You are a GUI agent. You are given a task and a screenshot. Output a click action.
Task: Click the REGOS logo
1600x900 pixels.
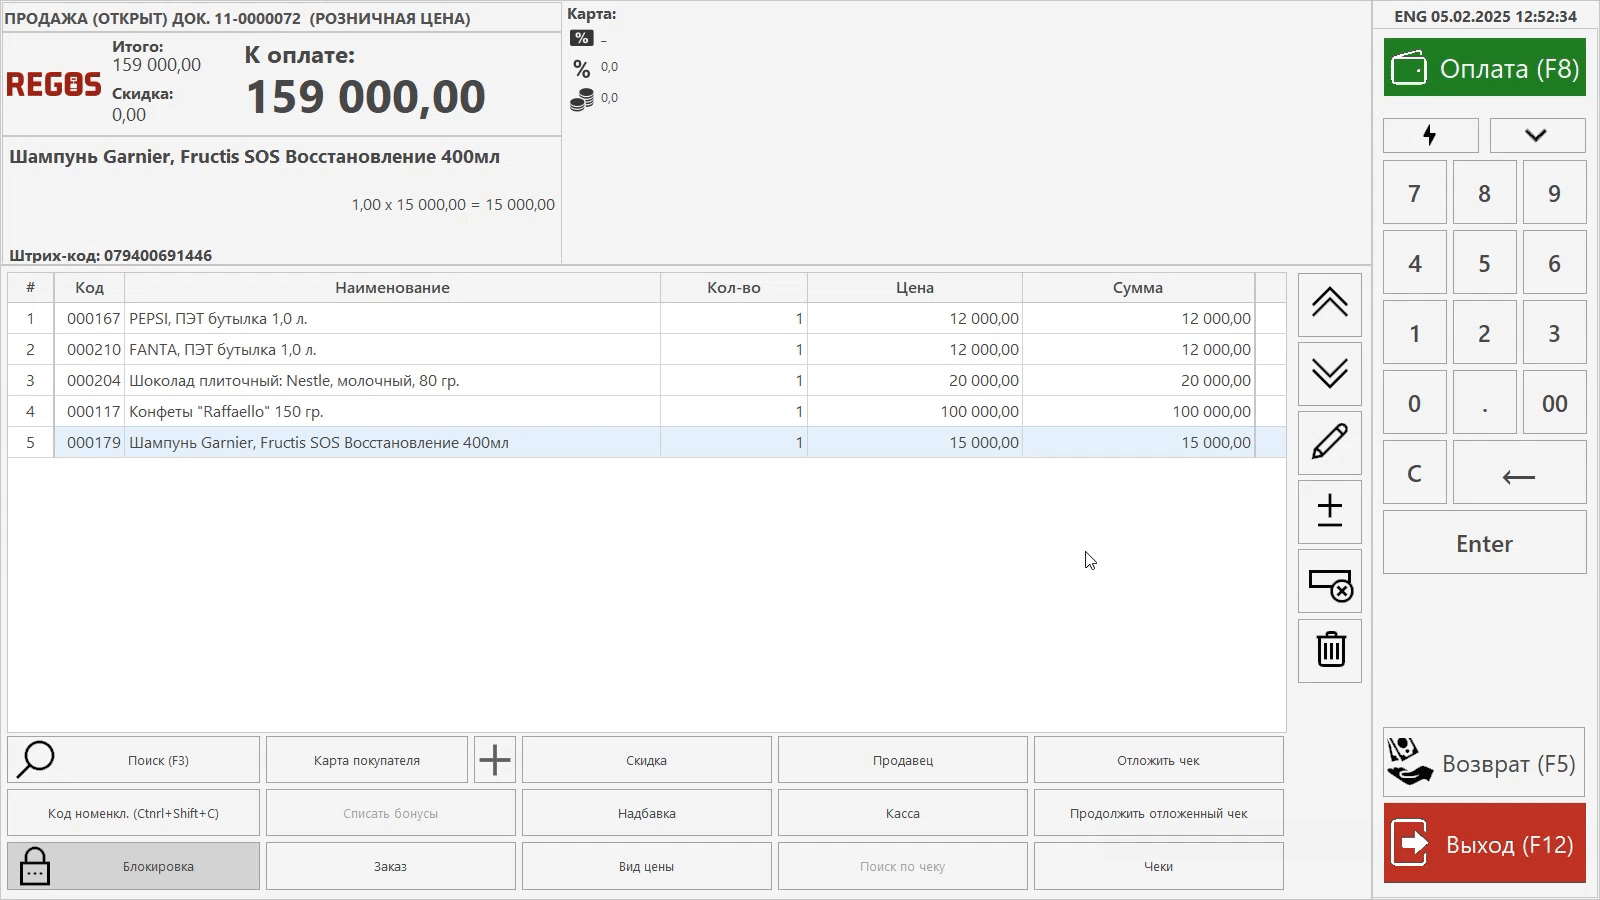click(x=54, y=84)
